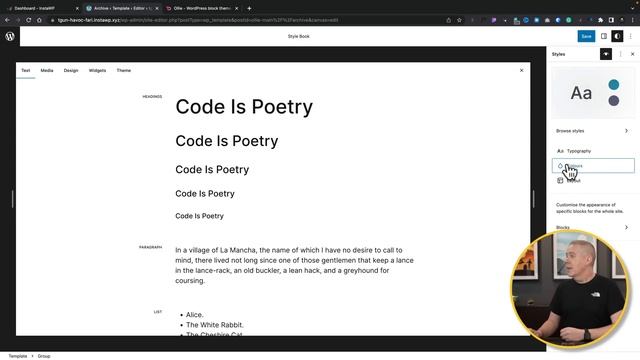This screenshot has height=360, width=640.
Task: Click the teal colour circle in preview
Action: (613, 85)
